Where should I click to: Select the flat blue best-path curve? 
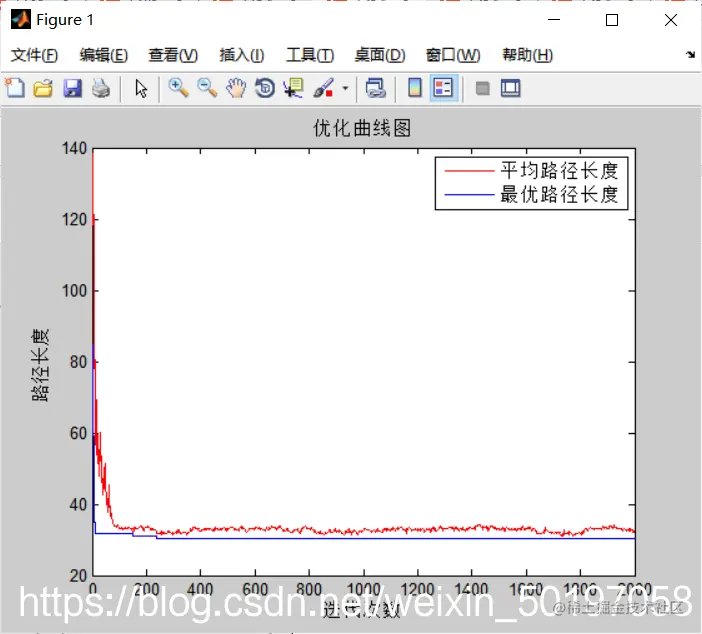tap(394, 538)
